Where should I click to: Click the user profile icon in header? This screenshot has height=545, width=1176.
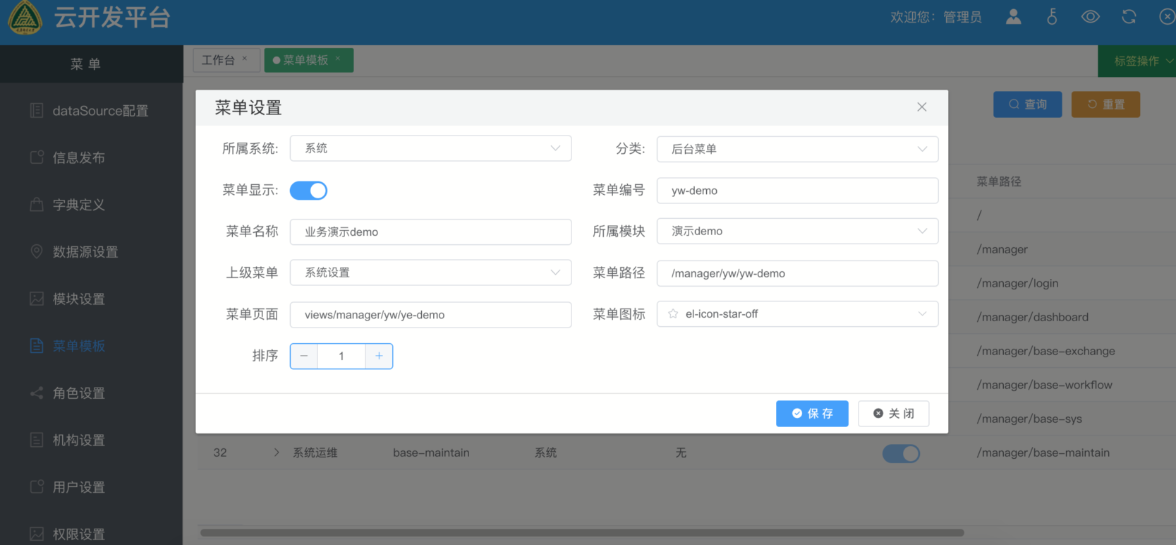(1014, 17)
